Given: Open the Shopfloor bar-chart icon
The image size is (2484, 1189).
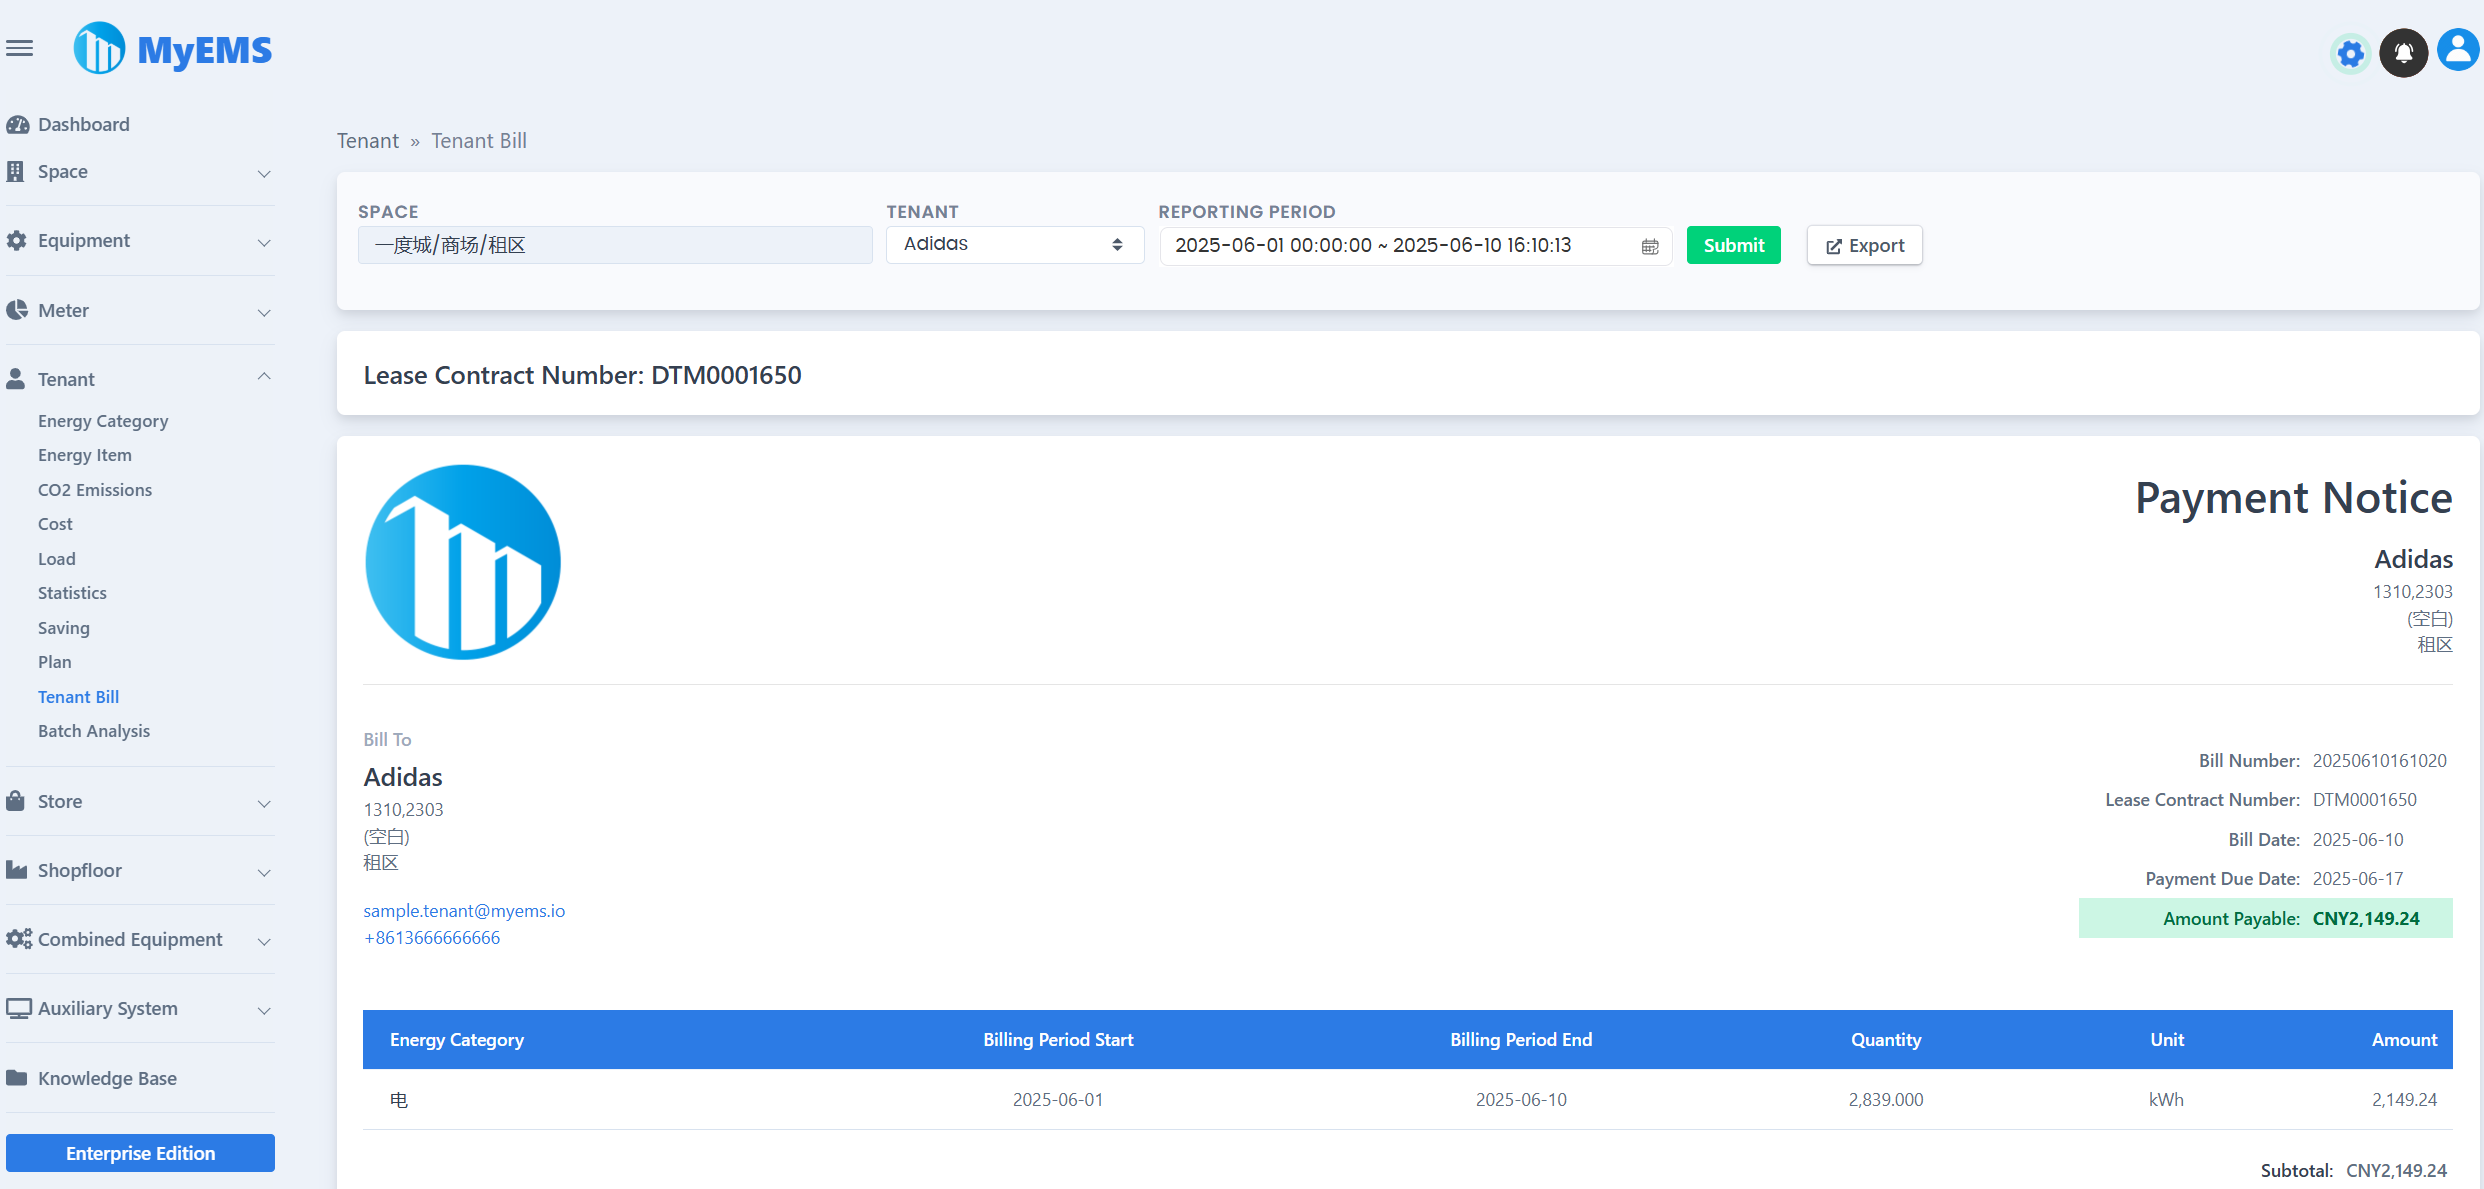Looking at the screenshot, I should [16, 870].
